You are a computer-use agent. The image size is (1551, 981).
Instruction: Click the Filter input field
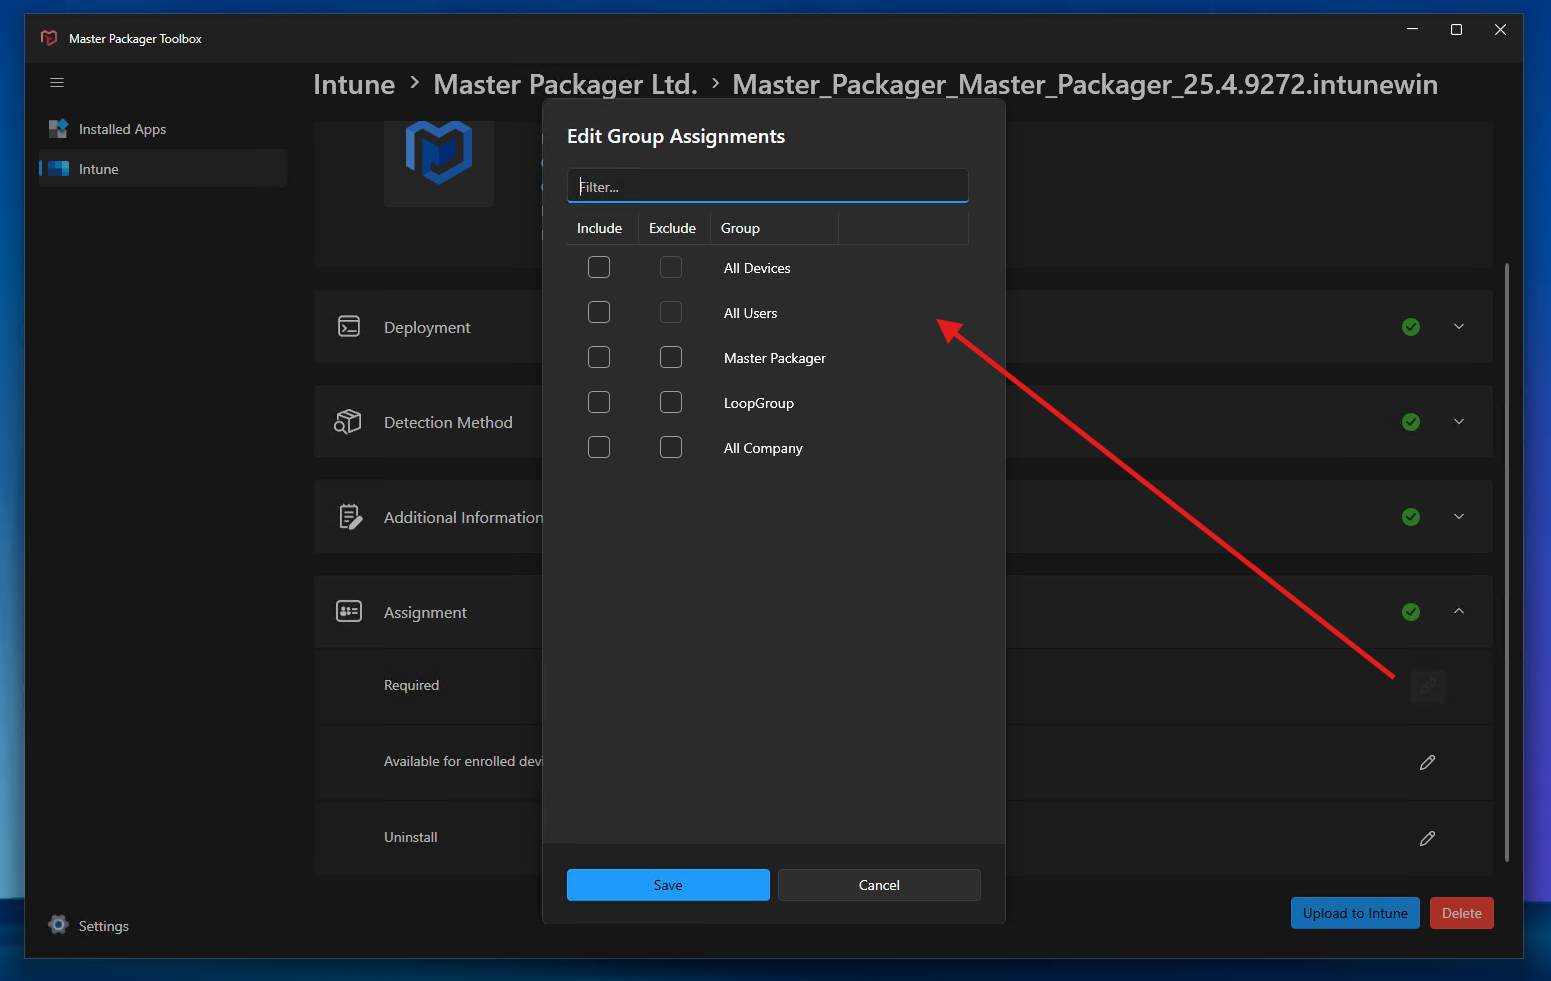click(768, 186)
